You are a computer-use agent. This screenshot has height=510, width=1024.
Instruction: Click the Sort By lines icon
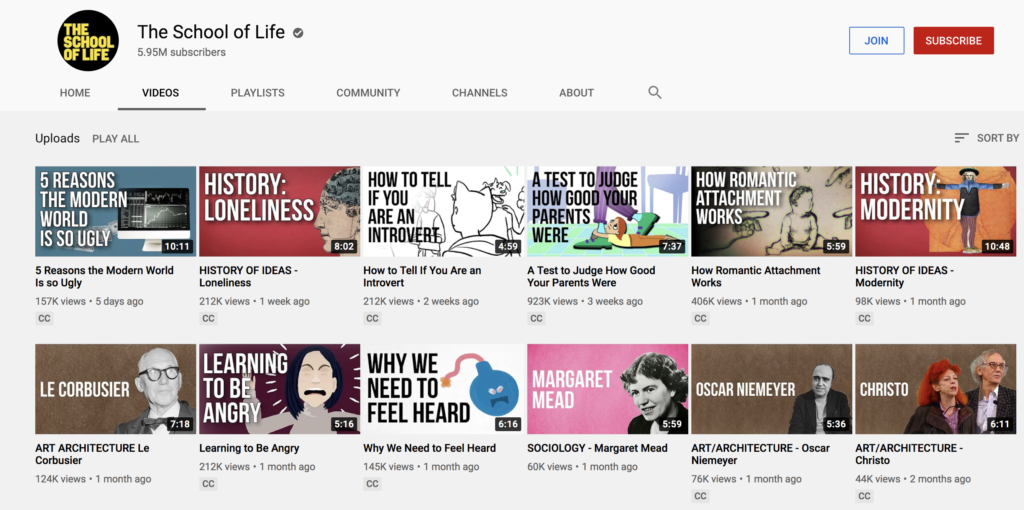coord(961,138)
